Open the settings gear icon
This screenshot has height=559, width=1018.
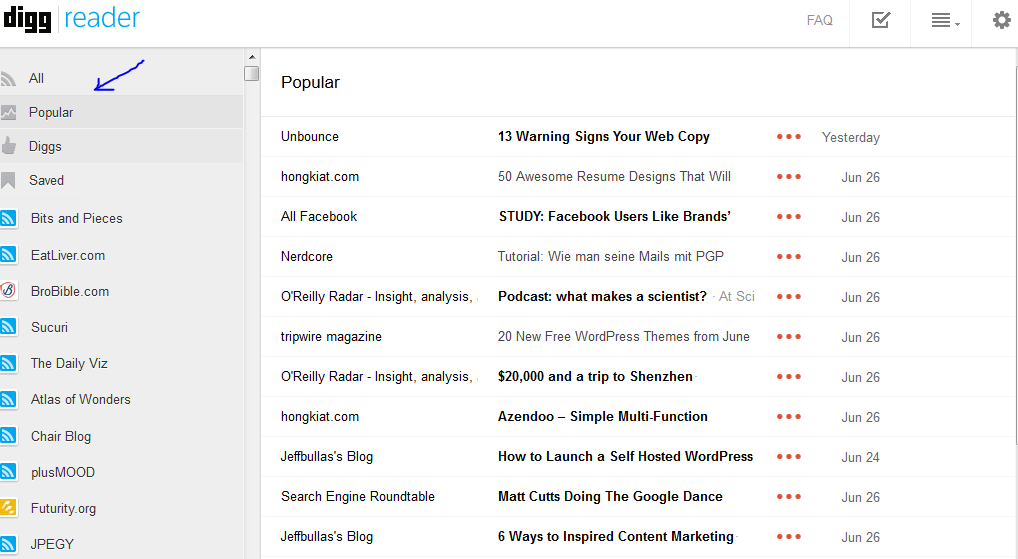[1002, 20]
